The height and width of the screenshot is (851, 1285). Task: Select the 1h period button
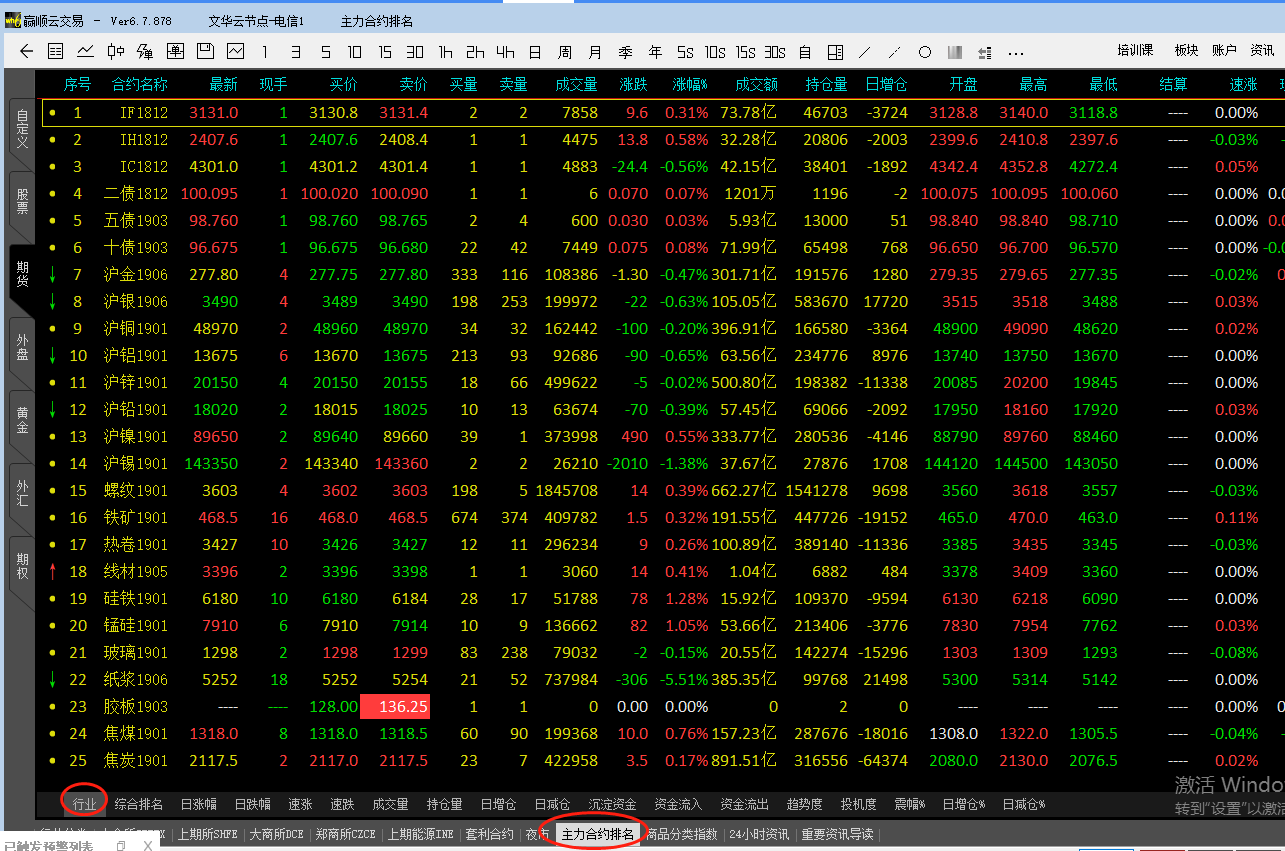tap(445, 52)
